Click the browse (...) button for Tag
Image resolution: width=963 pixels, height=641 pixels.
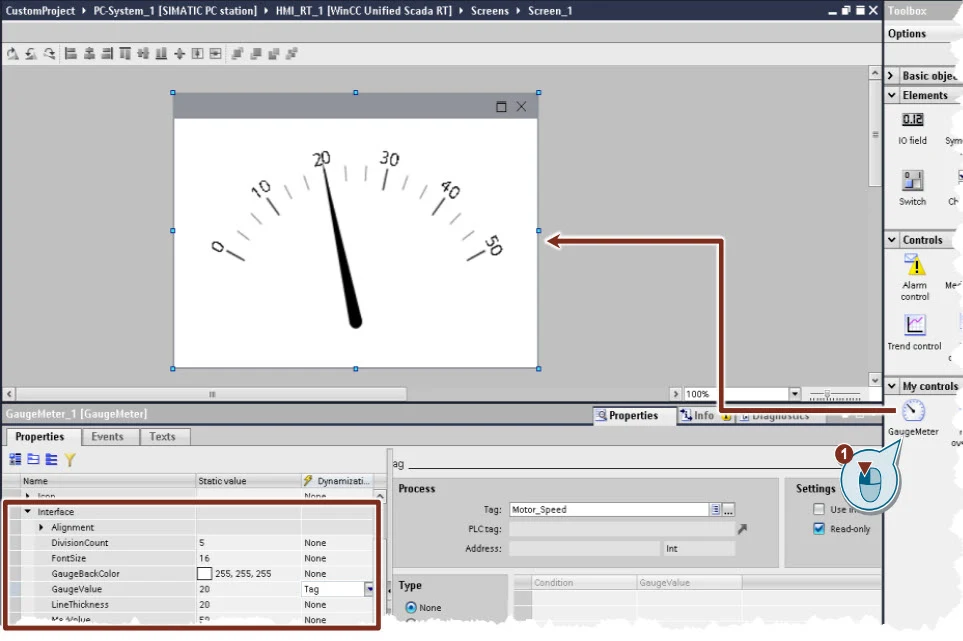point(728,510)
